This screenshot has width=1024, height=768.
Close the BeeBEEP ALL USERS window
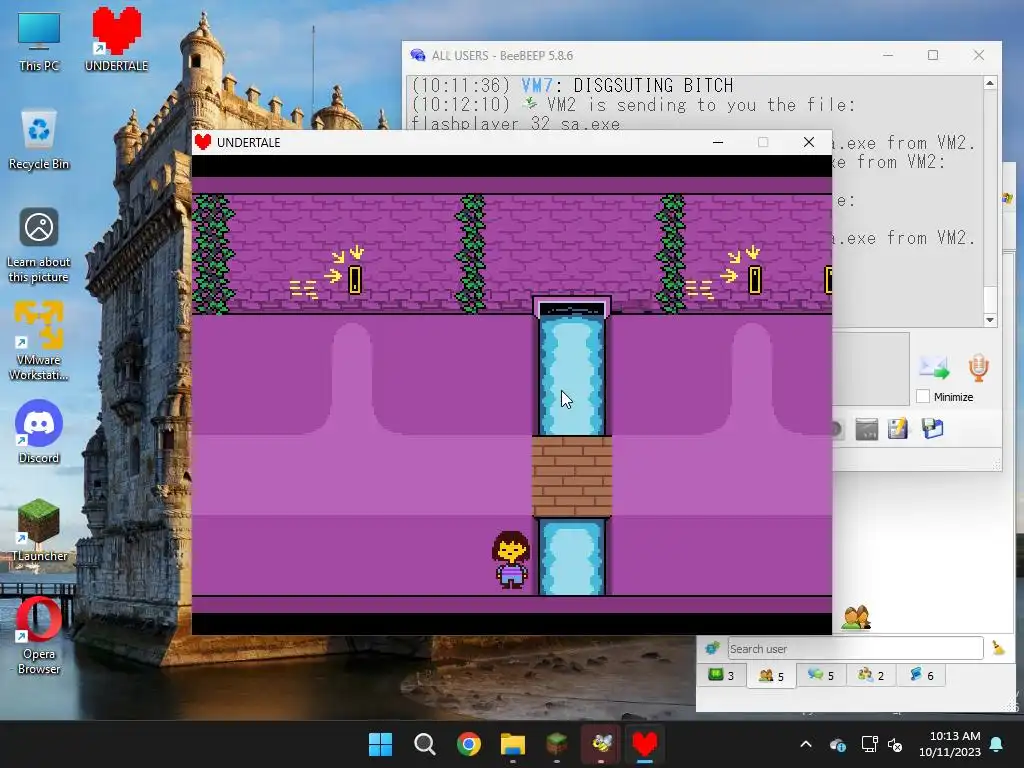978,56
